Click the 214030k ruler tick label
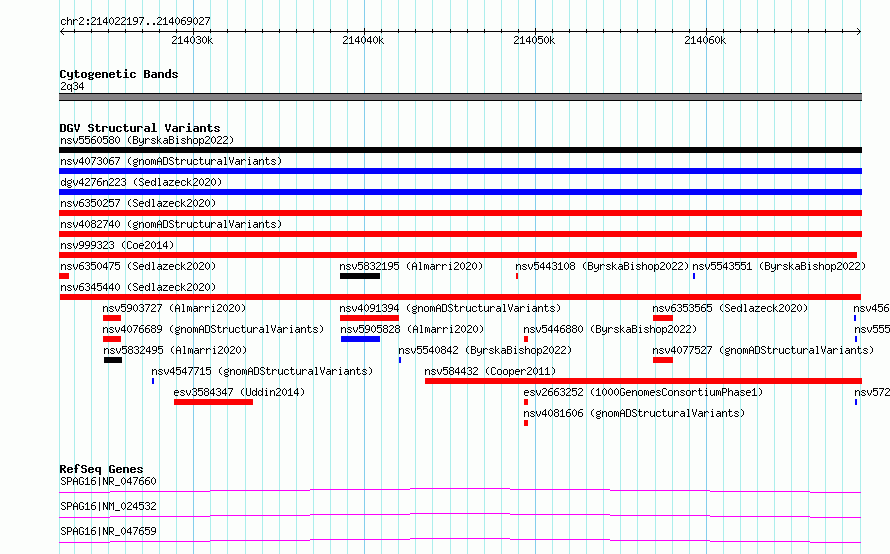The height and width of the screenshot is (554, 890). coord(192,40)
